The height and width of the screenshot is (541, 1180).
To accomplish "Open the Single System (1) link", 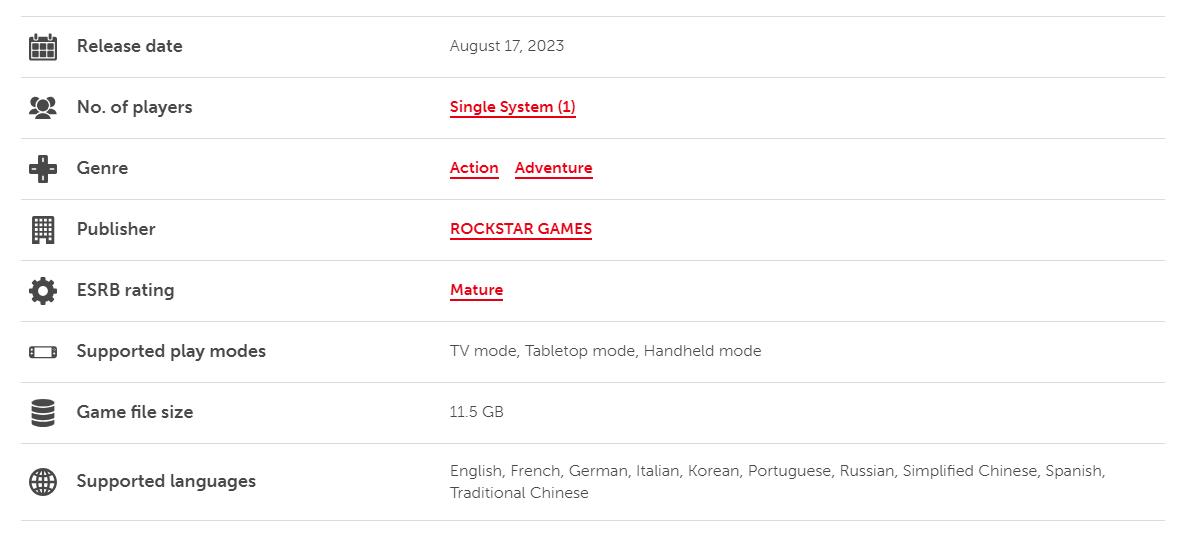I will click(x=512, y=107).
